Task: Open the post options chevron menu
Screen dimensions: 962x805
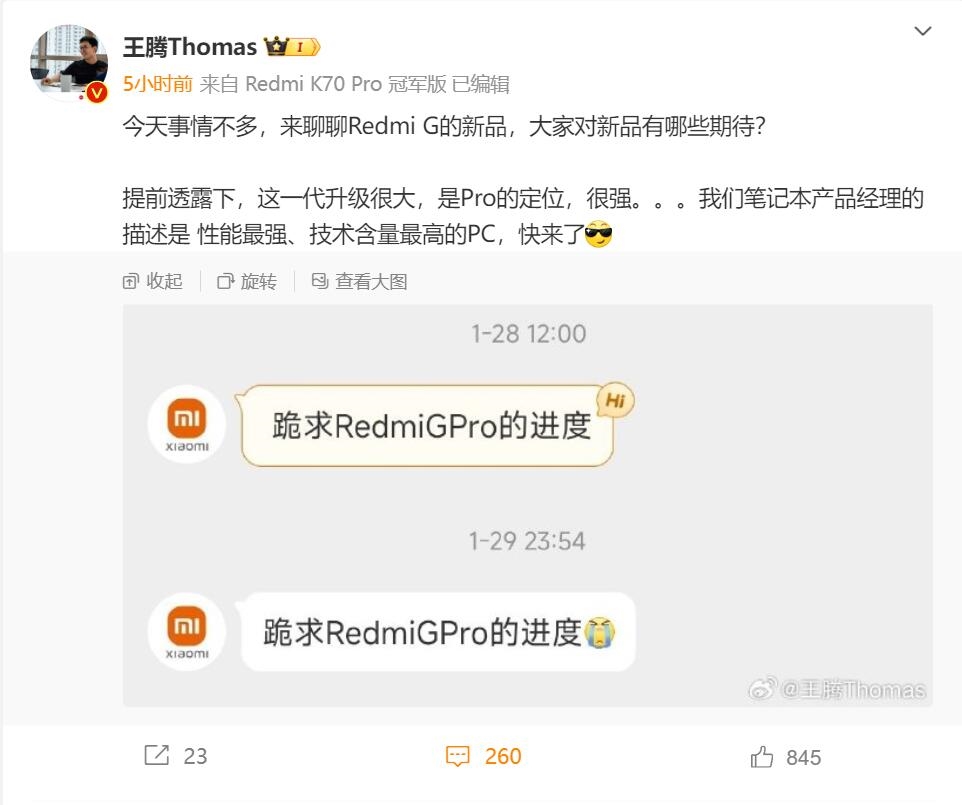Action: [x=923, y=31]
